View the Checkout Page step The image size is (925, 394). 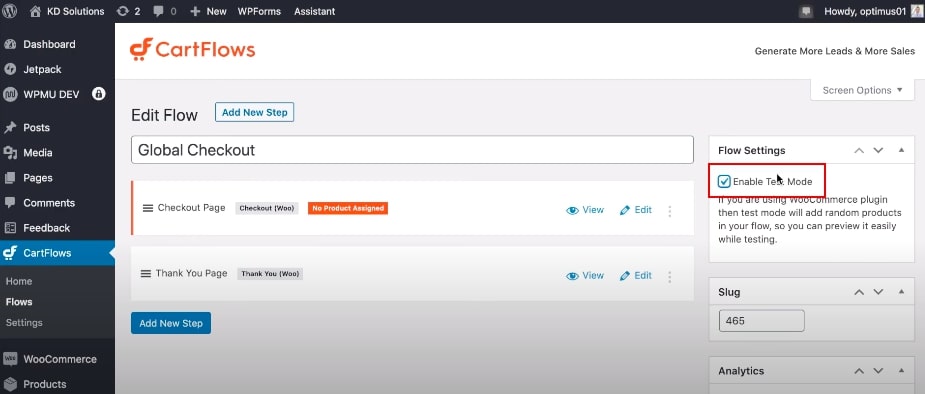tap(585, 210)
